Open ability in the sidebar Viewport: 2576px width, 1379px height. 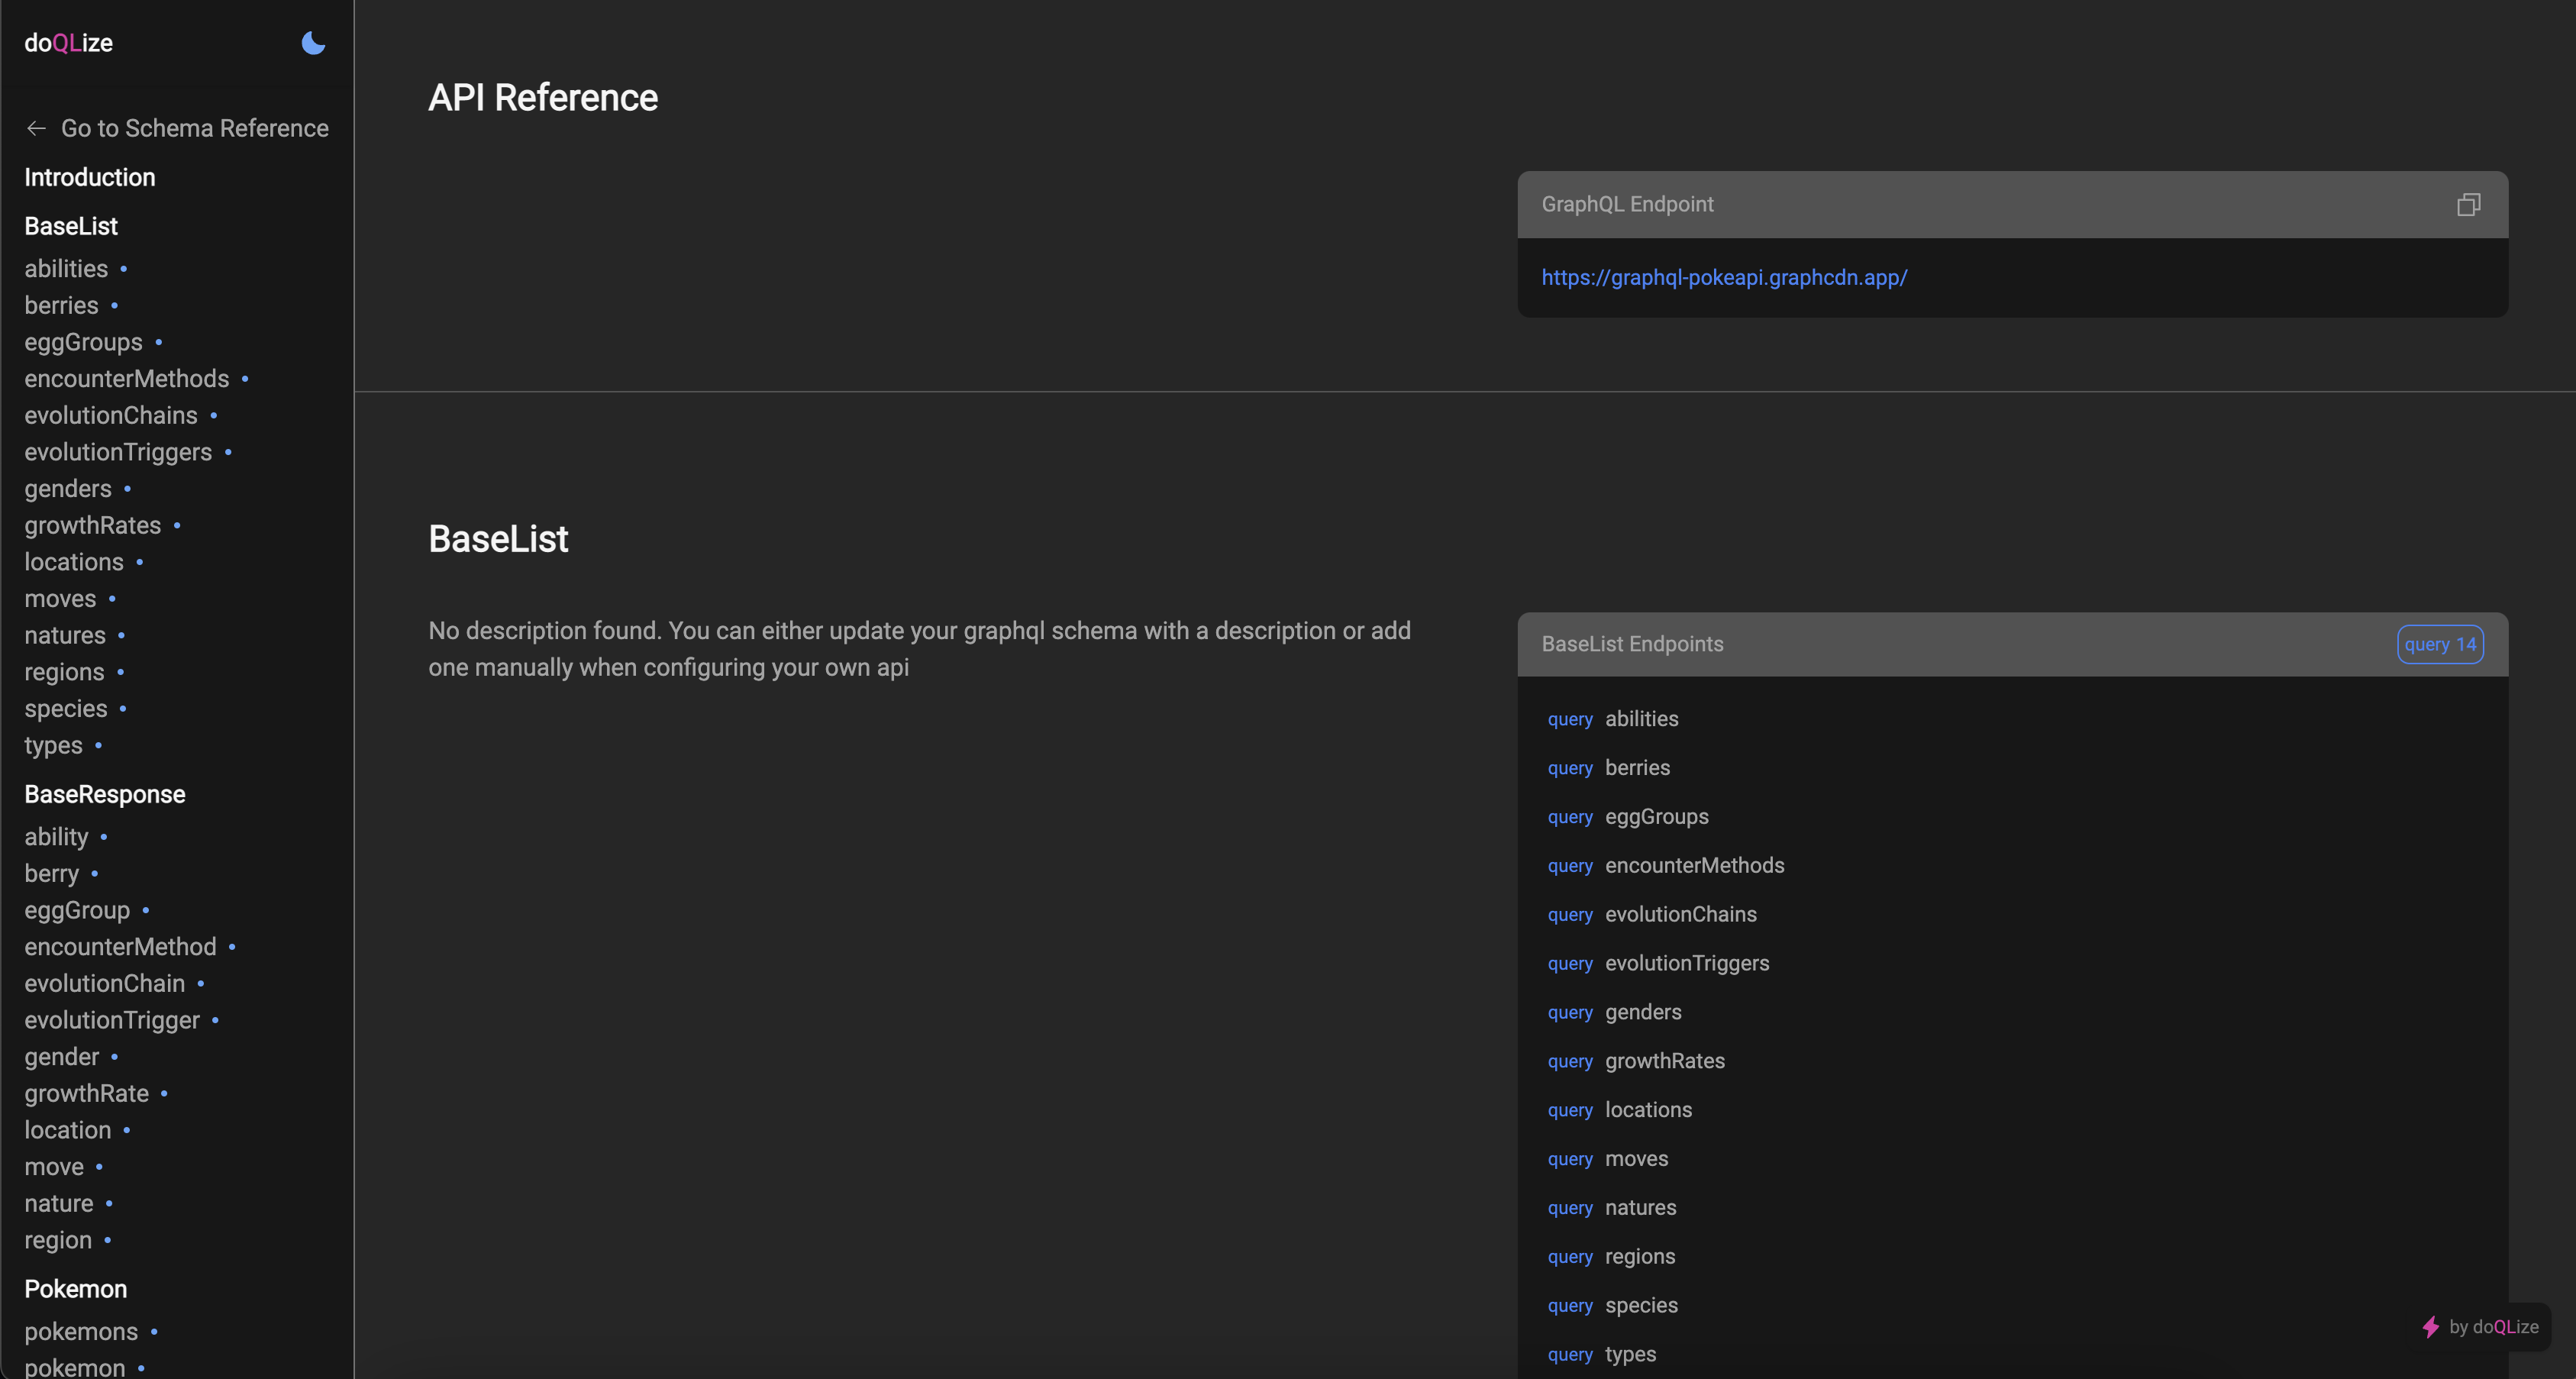click(x=57, y=837)
